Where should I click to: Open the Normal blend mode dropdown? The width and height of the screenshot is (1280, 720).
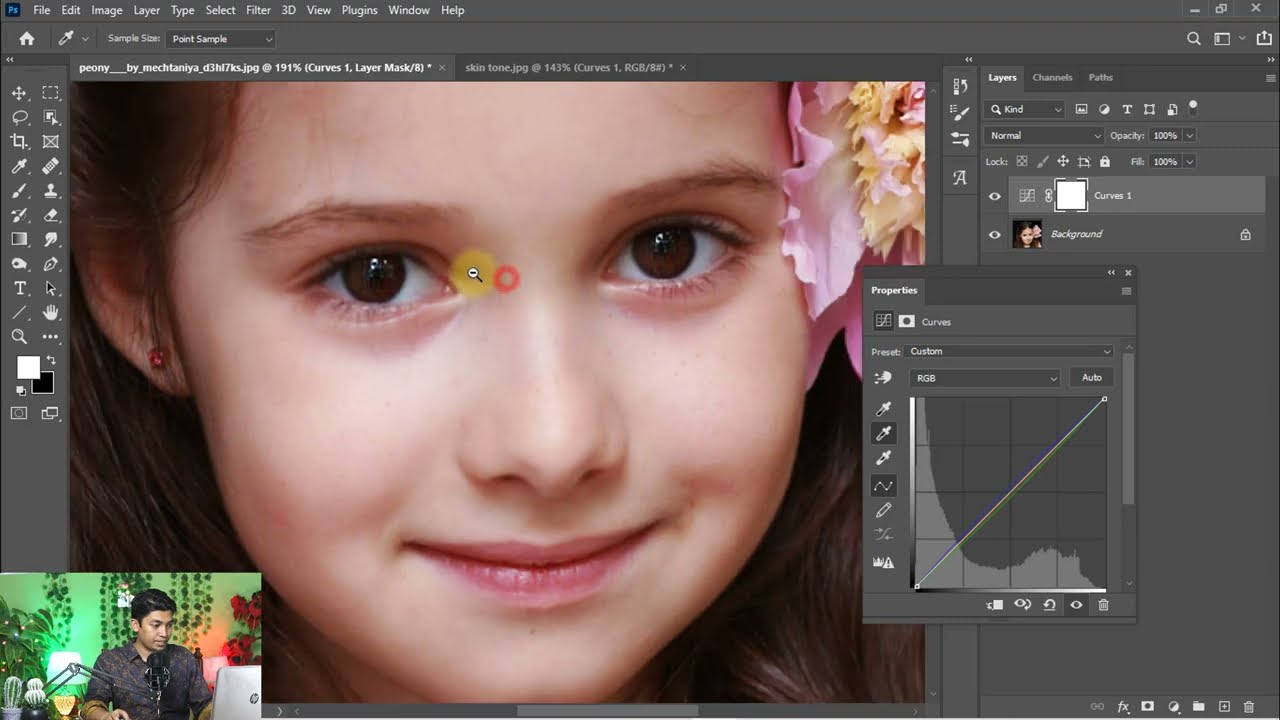click(1044, 135)
